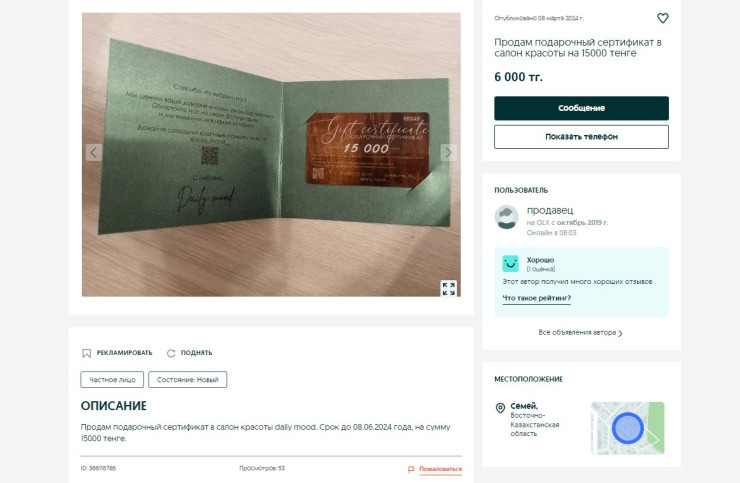740x483 pixels.
Task: Add listing to favorites with heart icon
Action: 663,18
